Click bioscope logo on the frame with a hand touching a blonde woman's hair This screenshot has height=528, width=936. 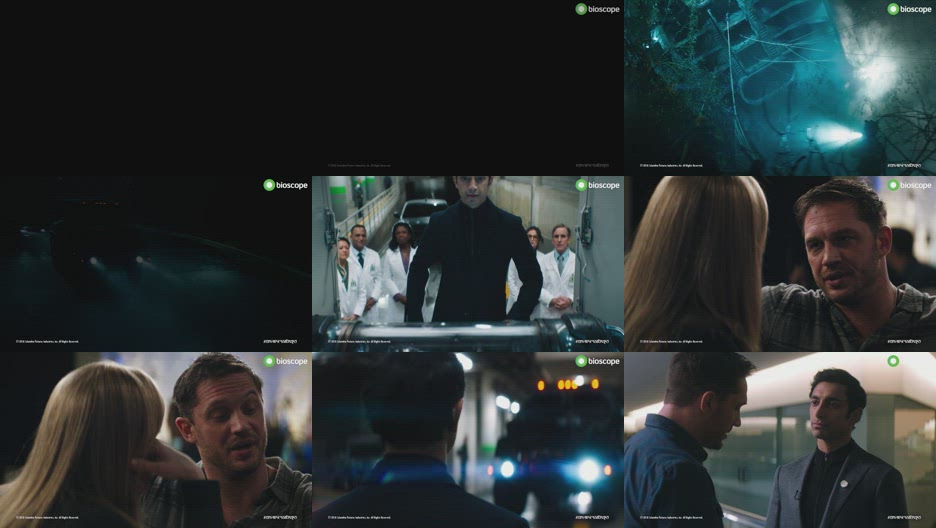click(285, 361)
